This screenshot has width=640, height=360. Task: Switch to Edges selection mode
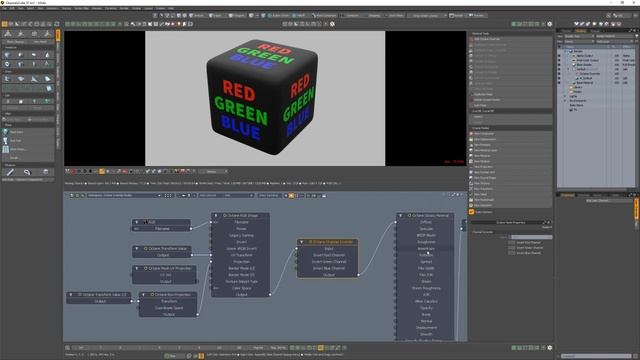(x=215, y=16)
